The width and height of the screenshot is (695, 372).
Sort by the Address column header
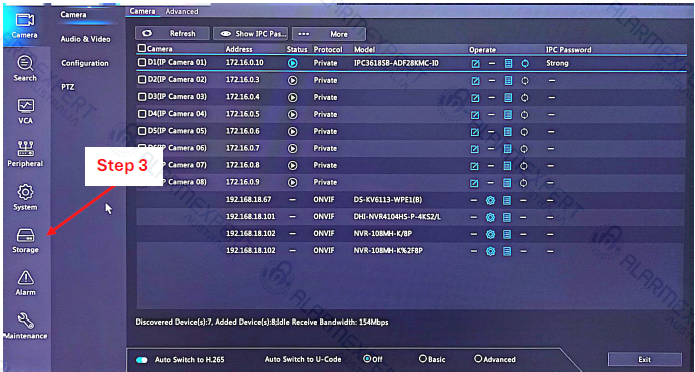tap(239, 50)
